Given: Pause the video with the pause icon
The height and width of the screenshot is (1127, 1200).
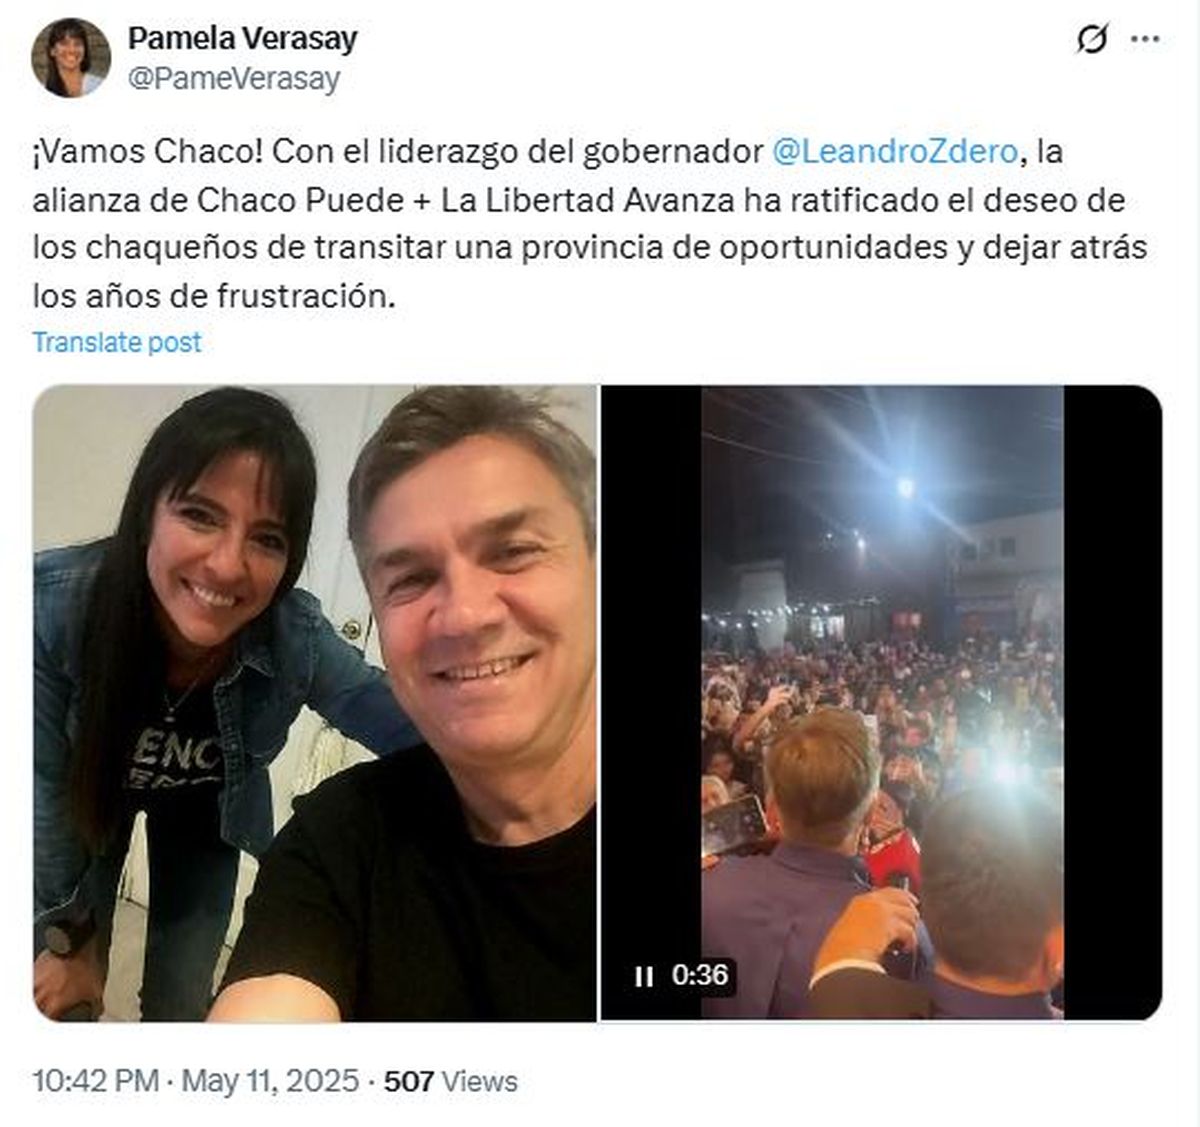Looking at the screenshot, I should tap(644, 975).
